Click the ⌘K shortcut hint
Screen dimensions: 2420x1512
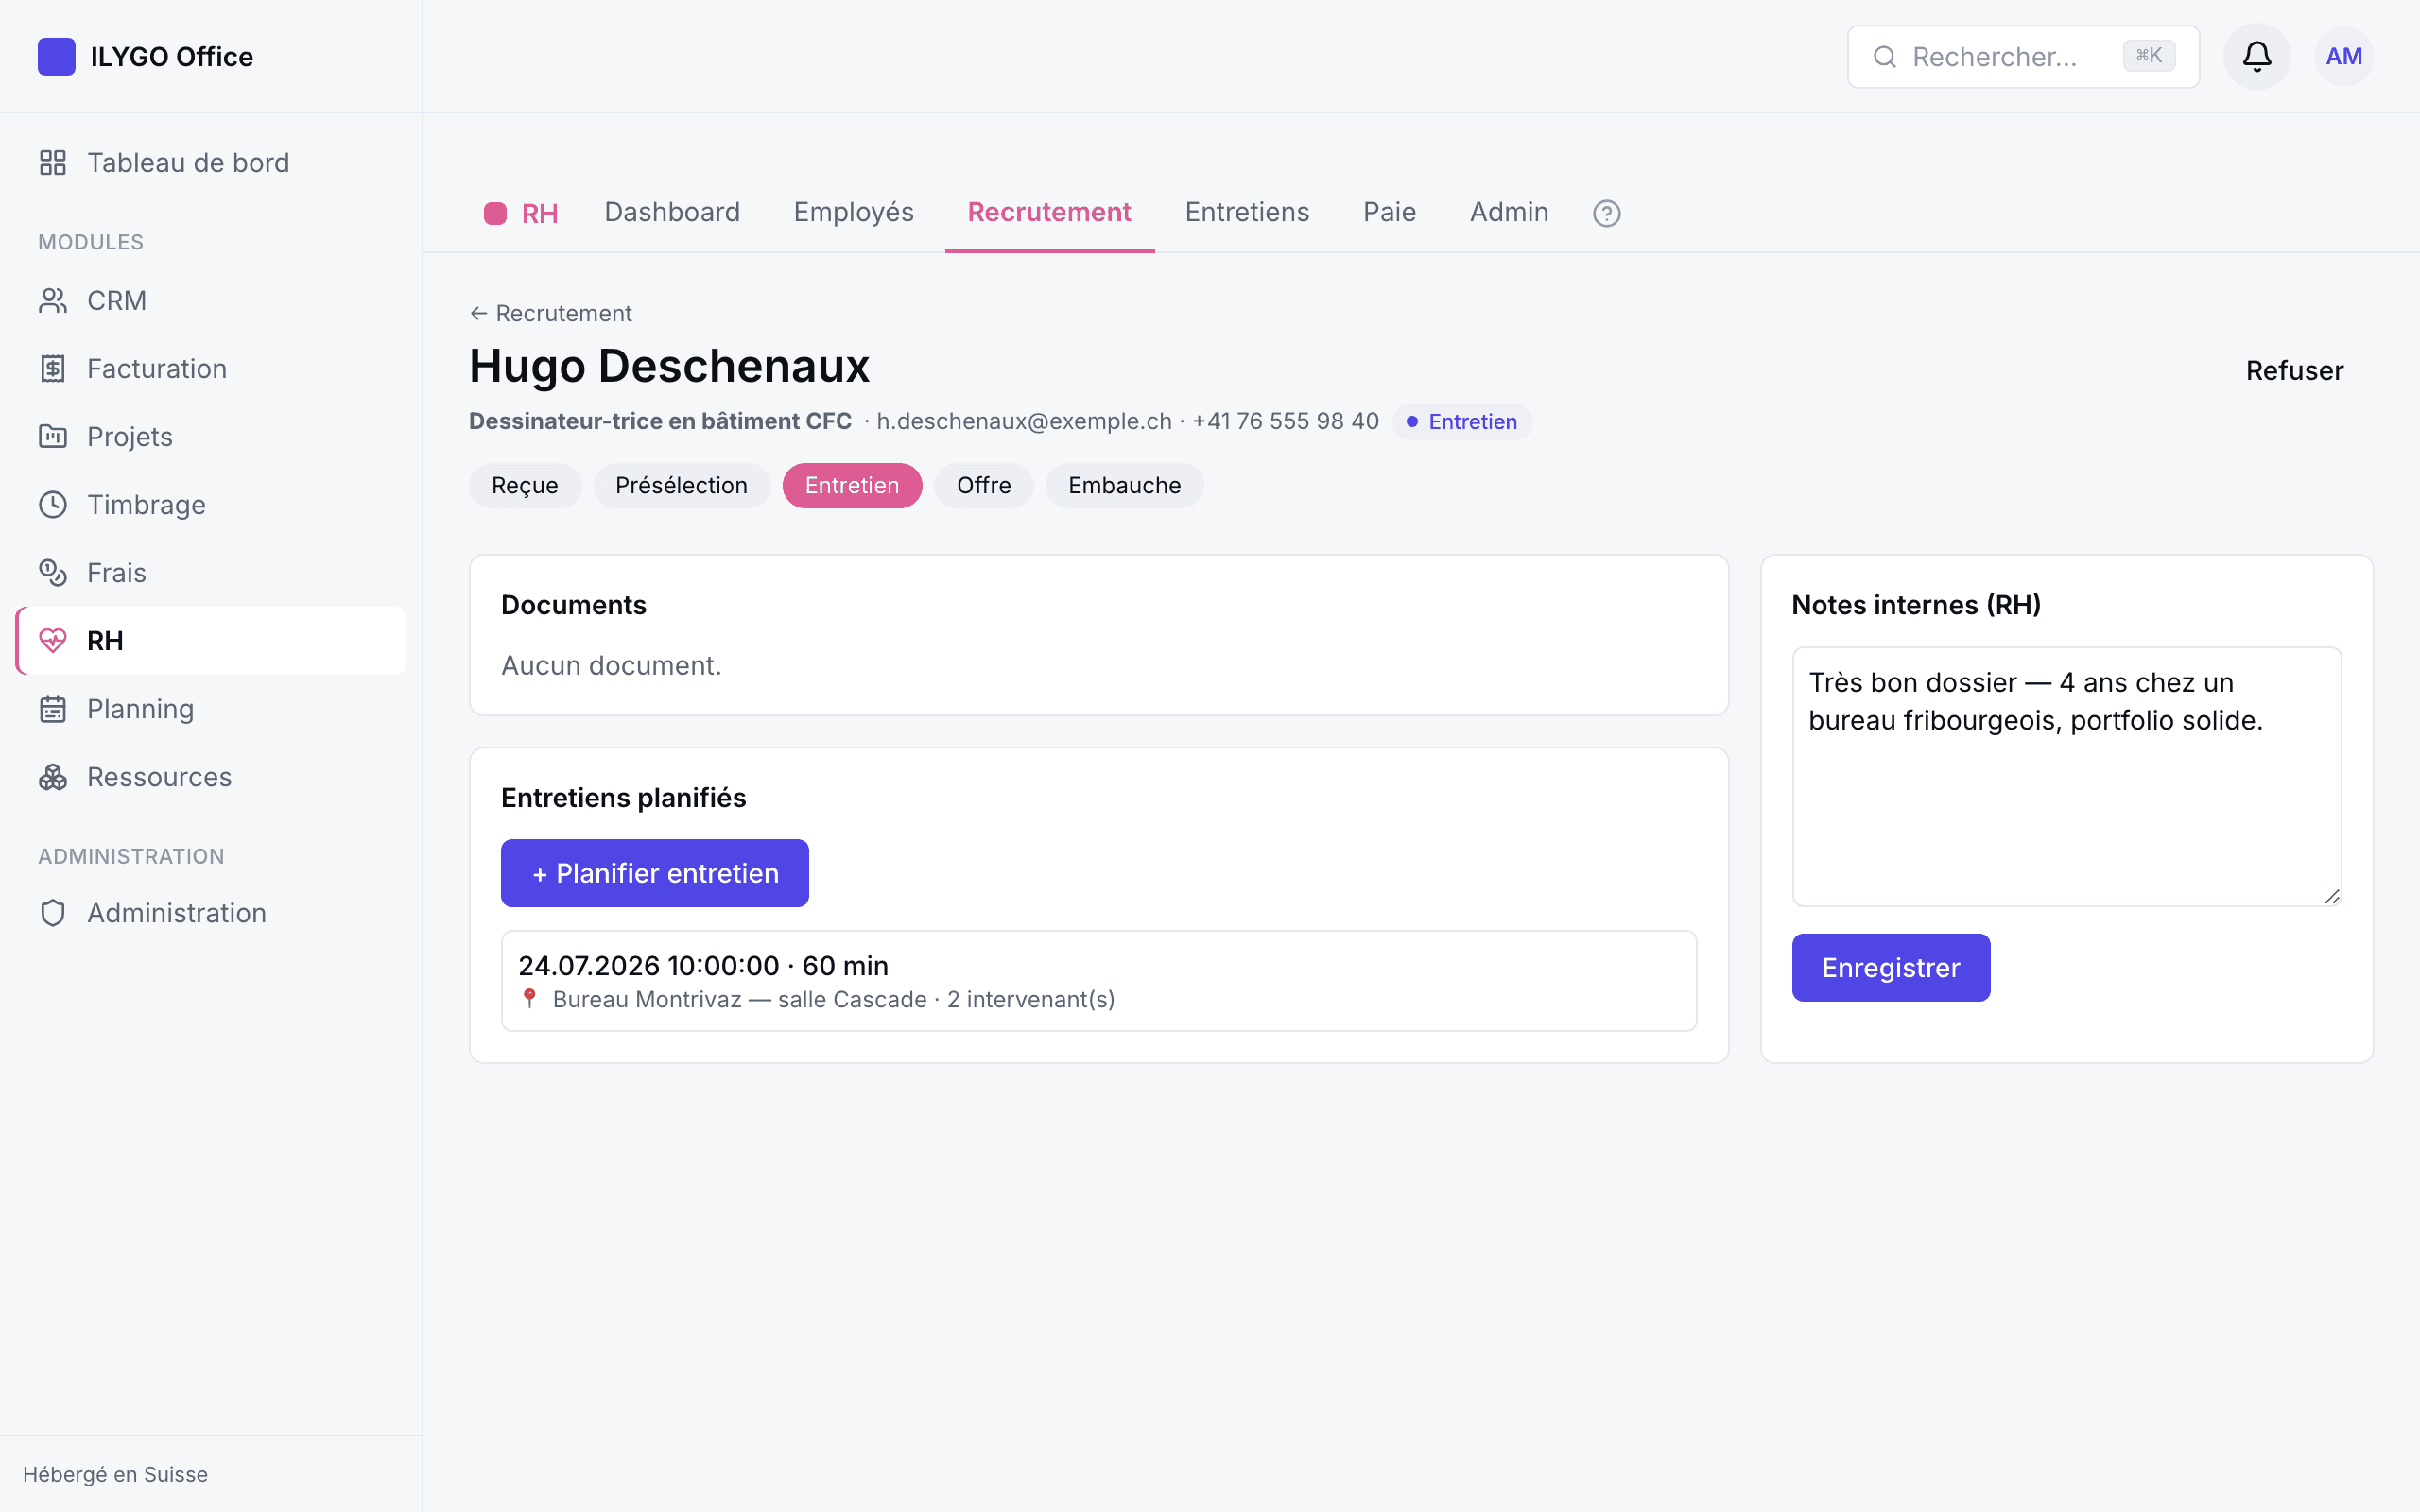[x=2149, y=56]
